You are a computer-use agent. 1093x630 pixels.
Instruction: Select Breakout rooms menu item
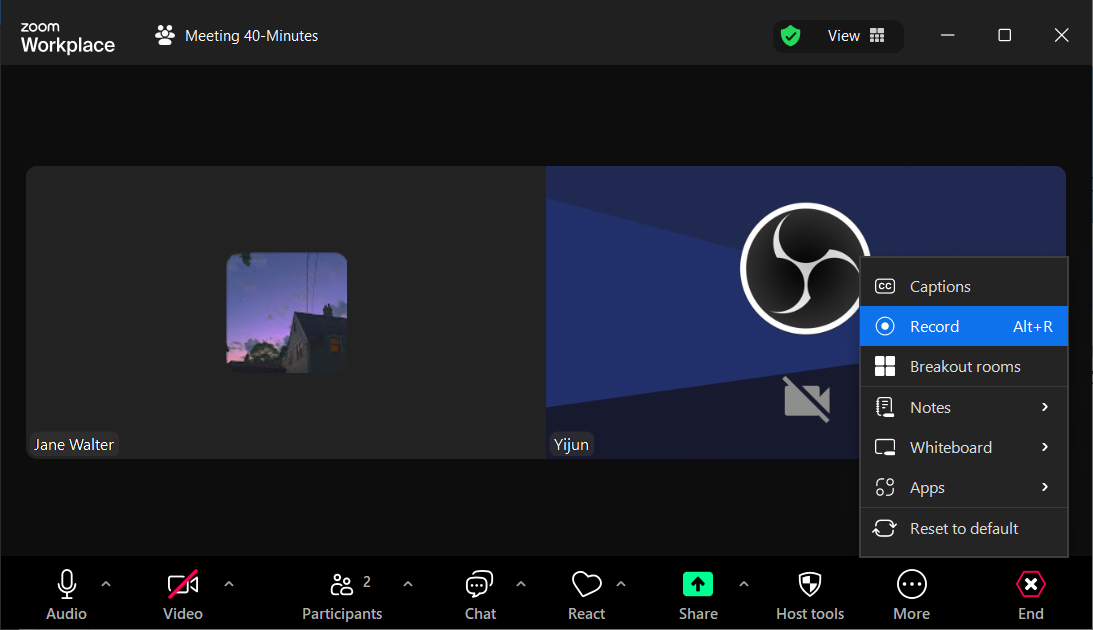click(x=963, y=367)
